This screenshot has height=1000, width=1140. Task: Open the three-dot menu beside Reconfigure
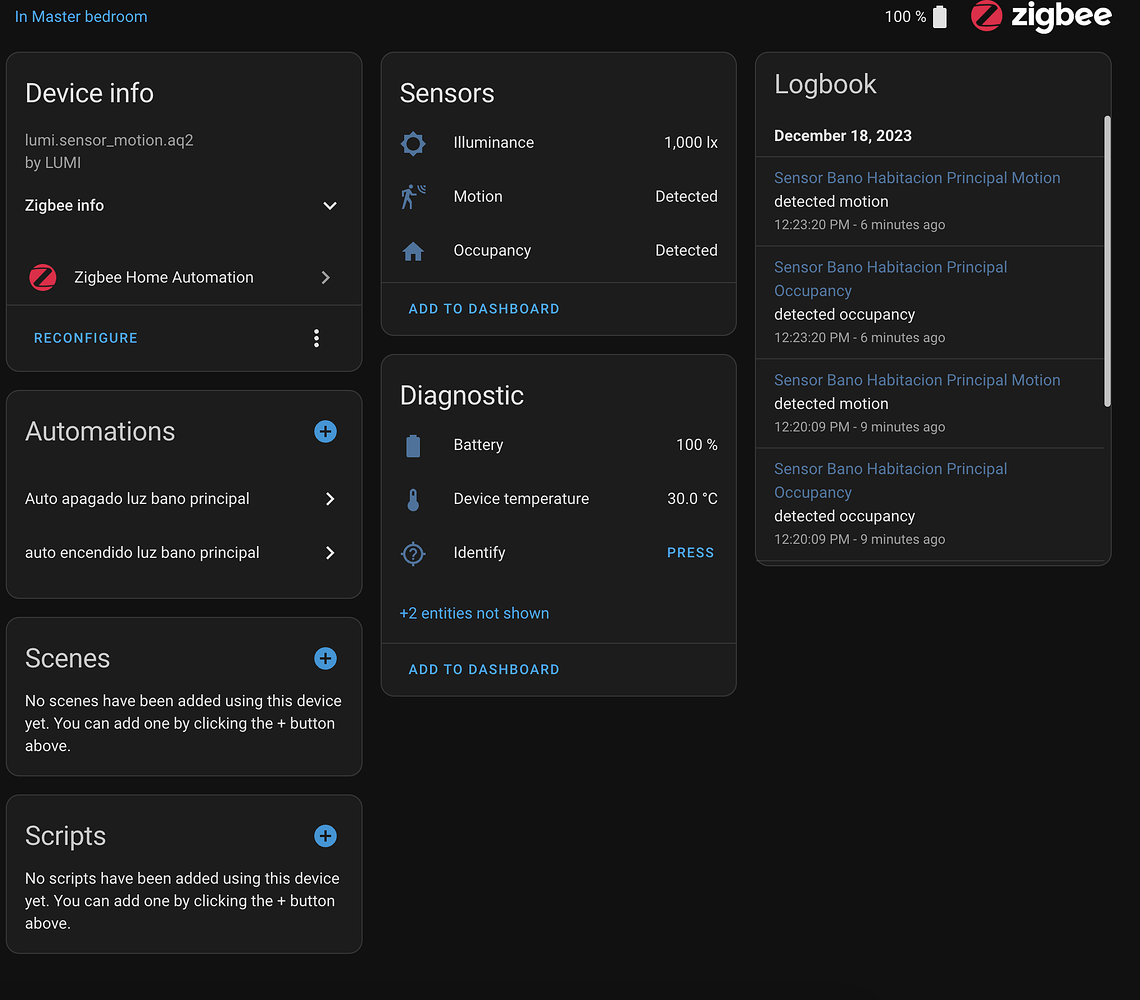[316, 338]
